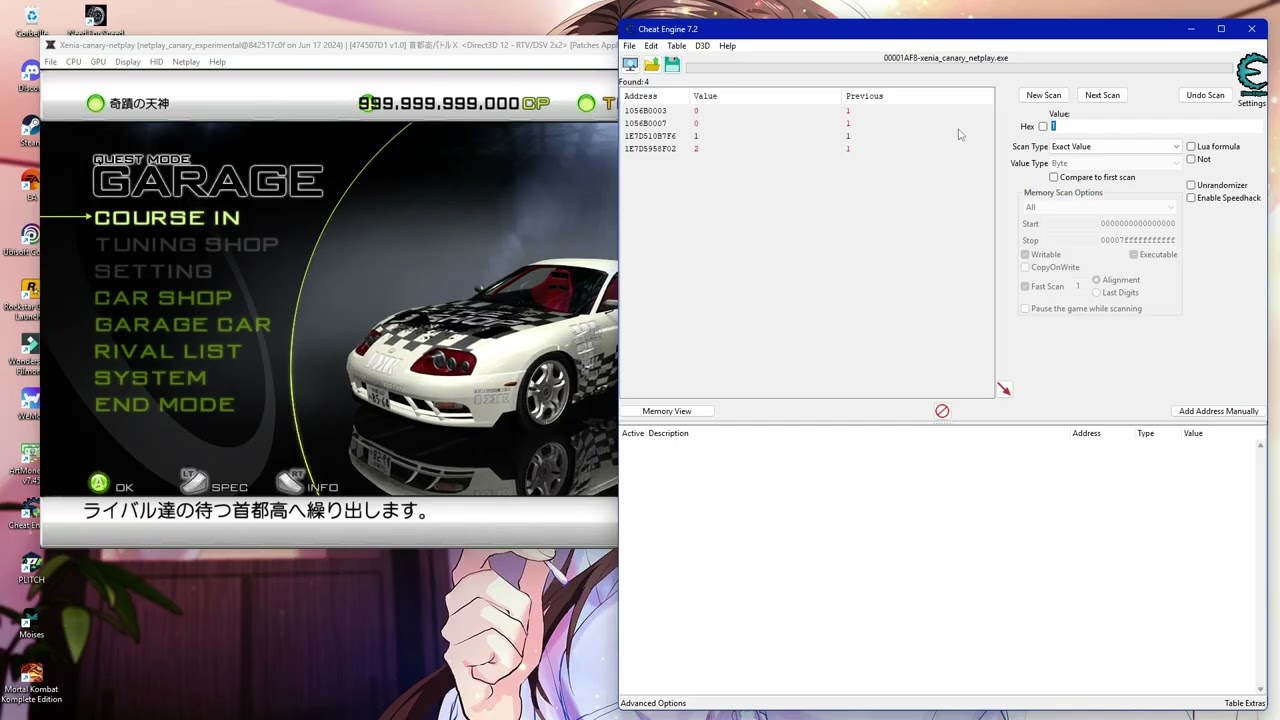Open Cheat Engine Help menu
1280x720 pixels.
[x=727, y=46]
